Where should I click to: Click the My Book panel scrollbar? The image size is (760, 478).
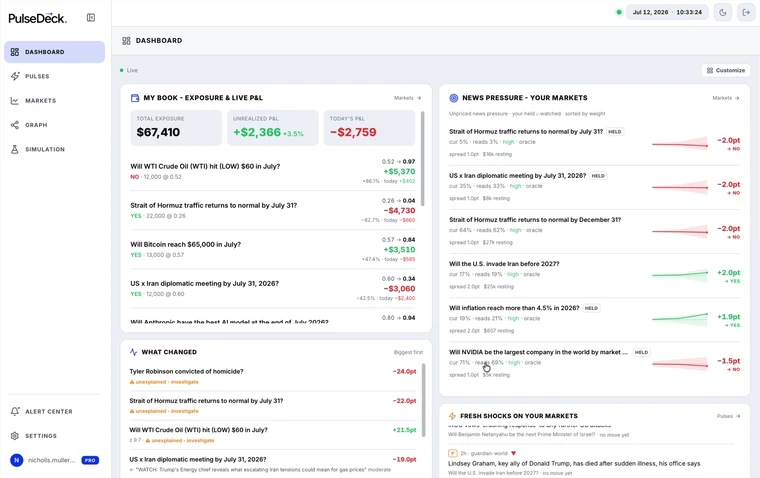423,159
